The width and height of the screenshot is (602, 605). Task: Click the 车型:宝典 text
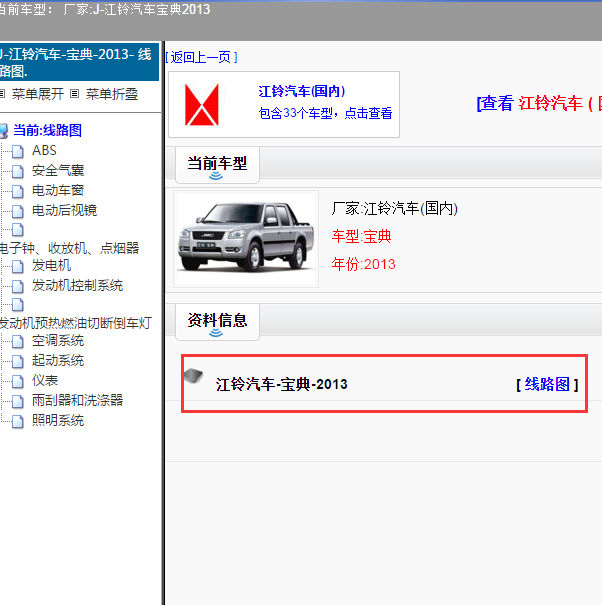(x=361, y=236)
